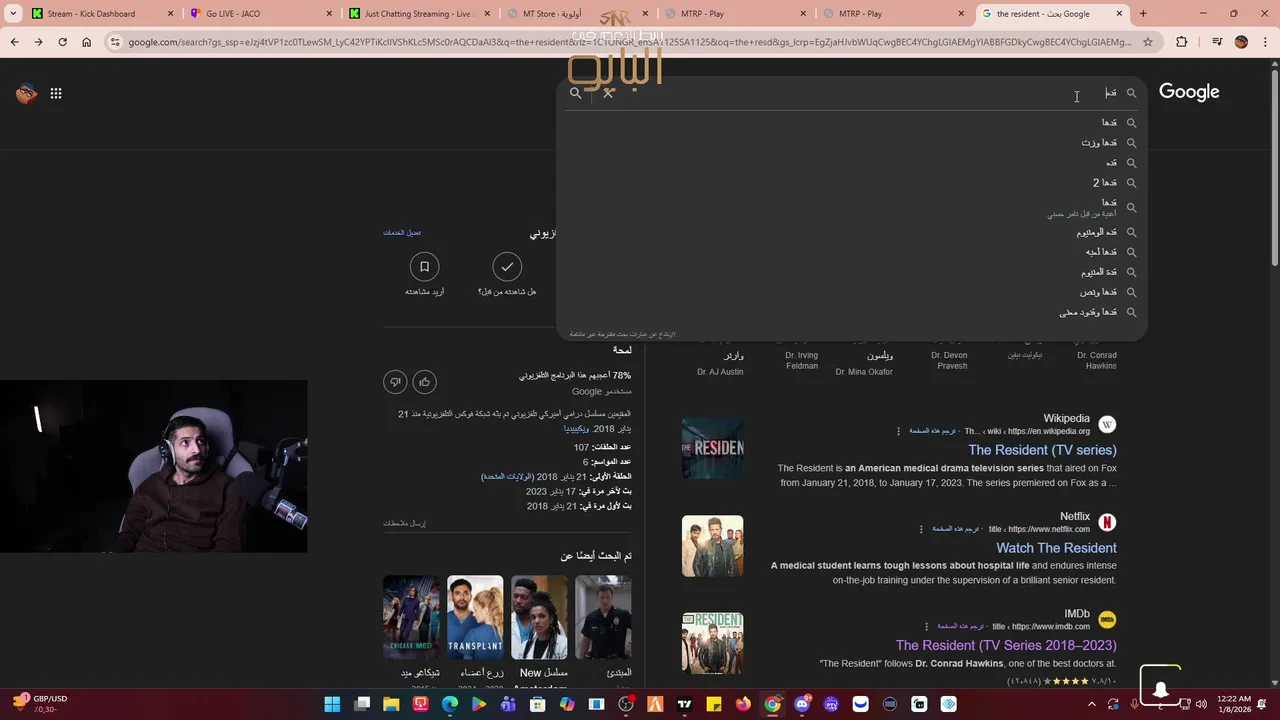
Task: Open the Netflix 'Watch The Resident' result
Action: tap(1056, 548)
